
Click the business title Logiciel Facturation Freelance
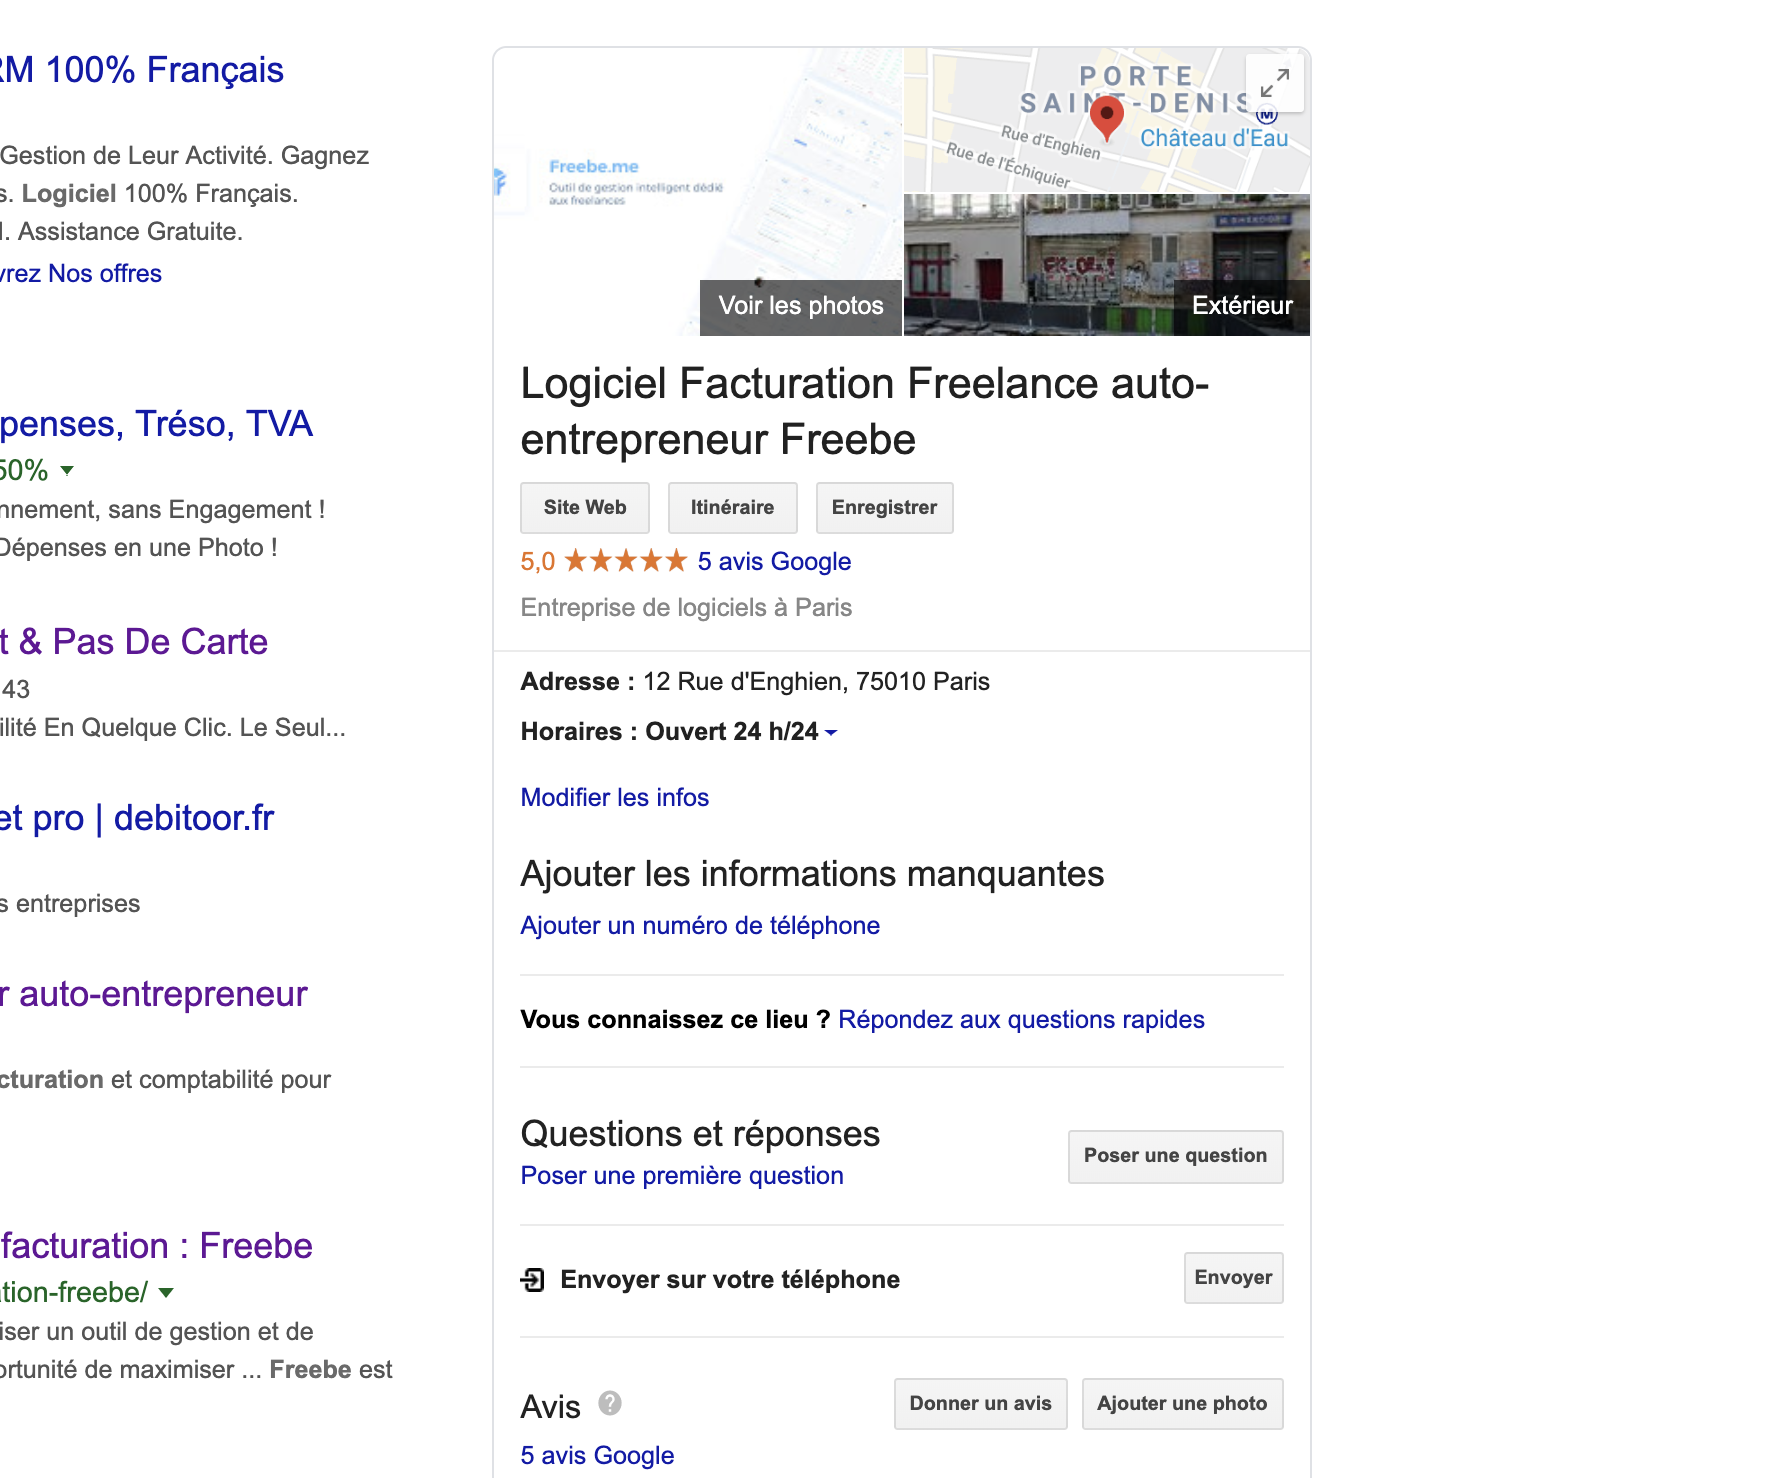(x=865, y=412)
